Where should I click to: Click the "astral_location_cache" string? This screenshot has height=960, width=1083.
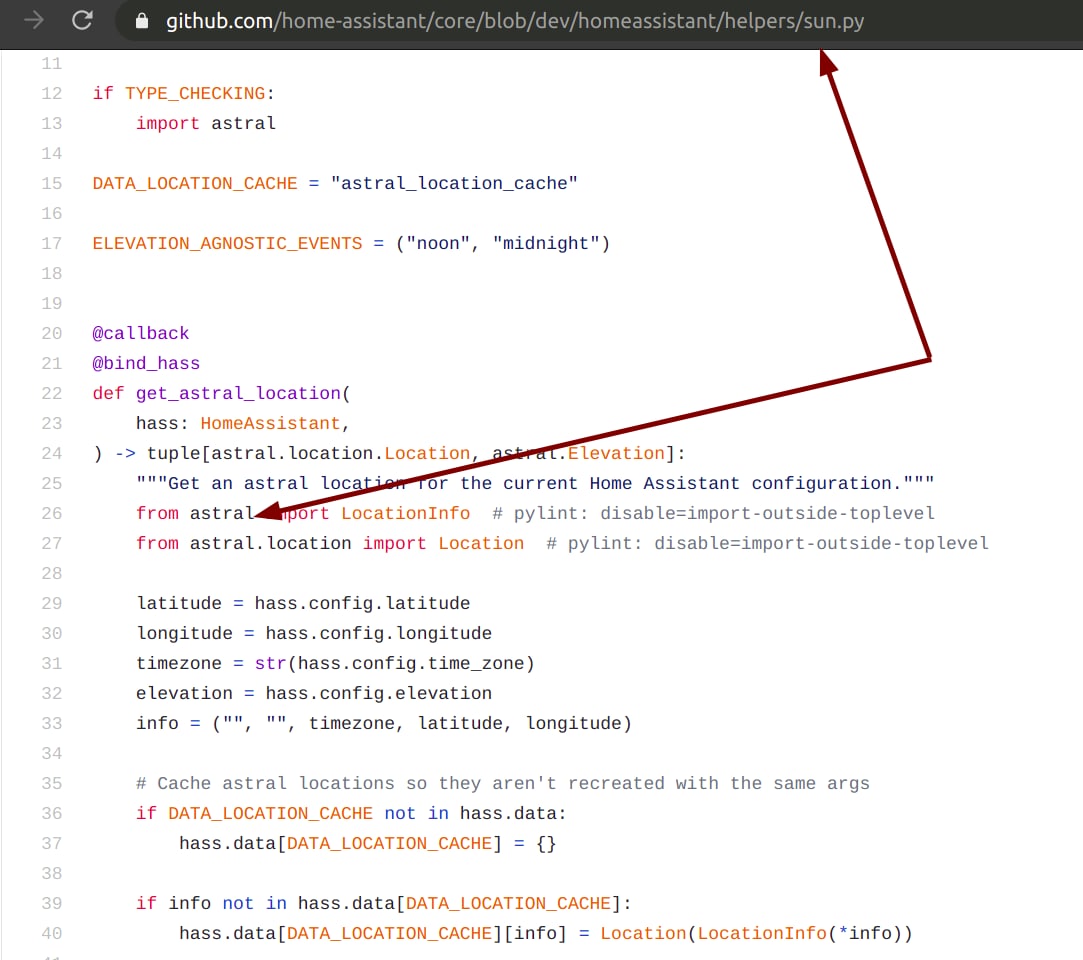454,184
